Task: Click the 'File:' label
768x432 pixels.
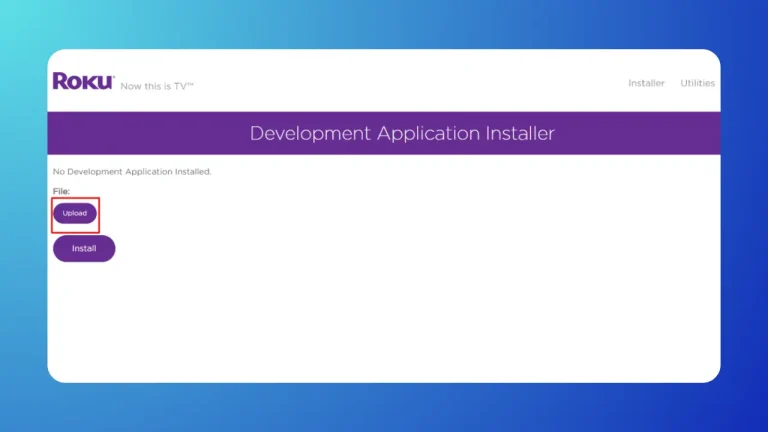Action: click(x=61, y=192)
